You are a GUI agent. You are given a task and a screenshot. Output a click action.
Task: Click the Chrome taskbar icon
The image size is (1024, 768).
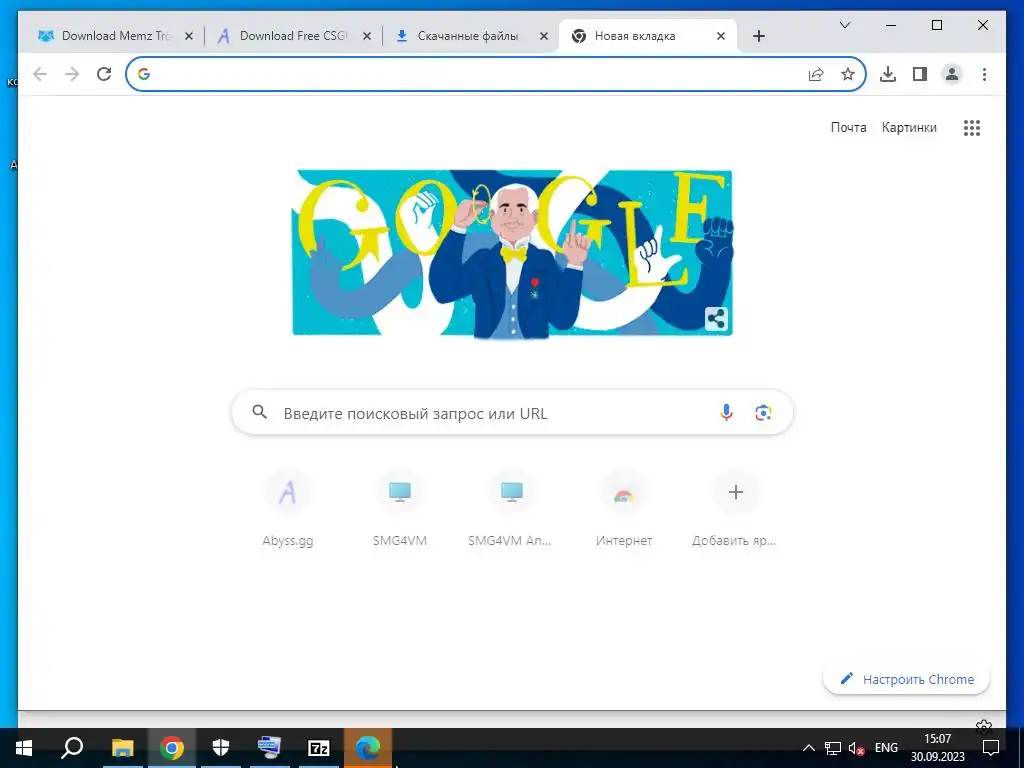tap(172, 747)
